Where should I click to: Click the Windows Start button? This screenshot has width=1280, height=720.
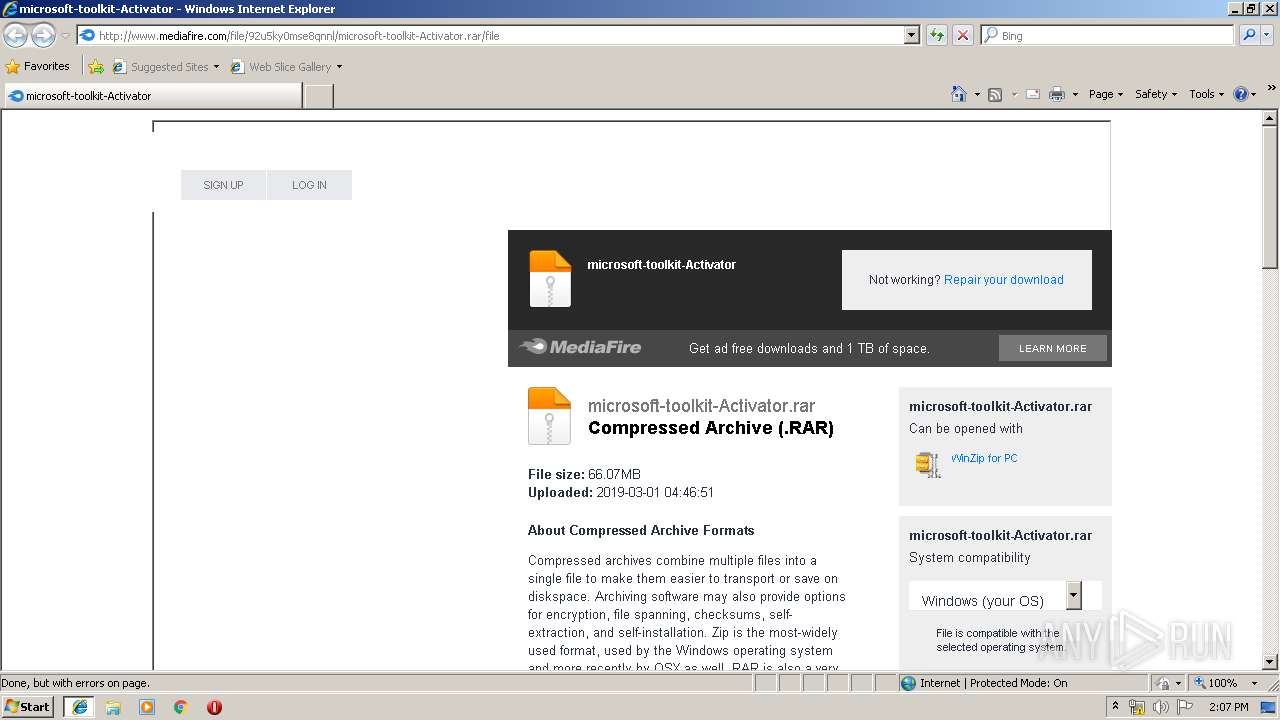point(28,707)
